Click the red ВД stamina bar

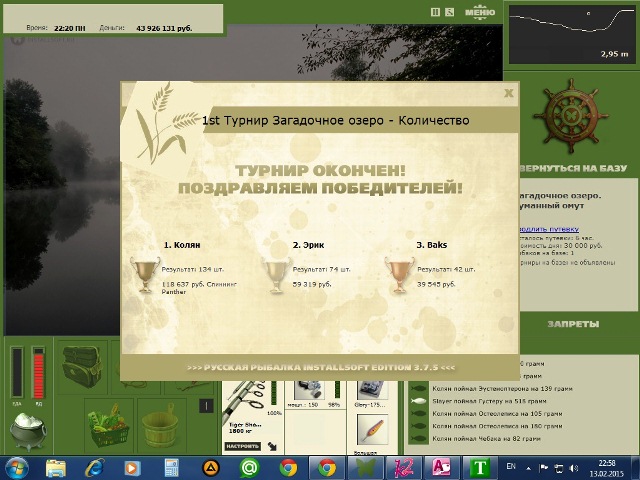point(38,372)
